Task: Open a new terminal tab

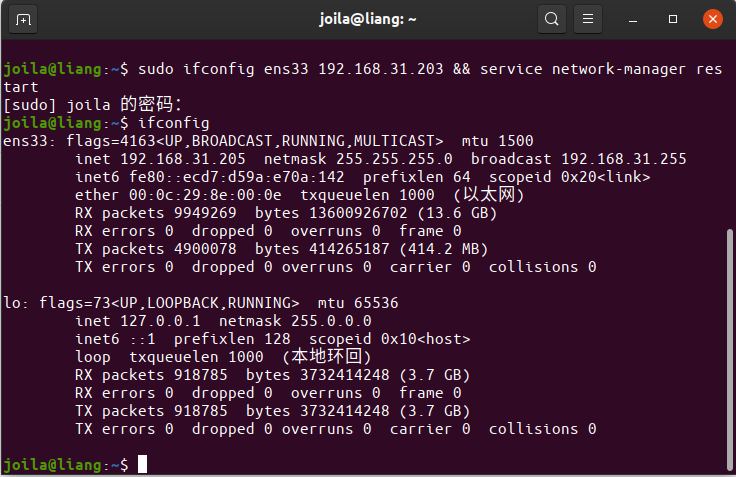Action: click(24, 19)
